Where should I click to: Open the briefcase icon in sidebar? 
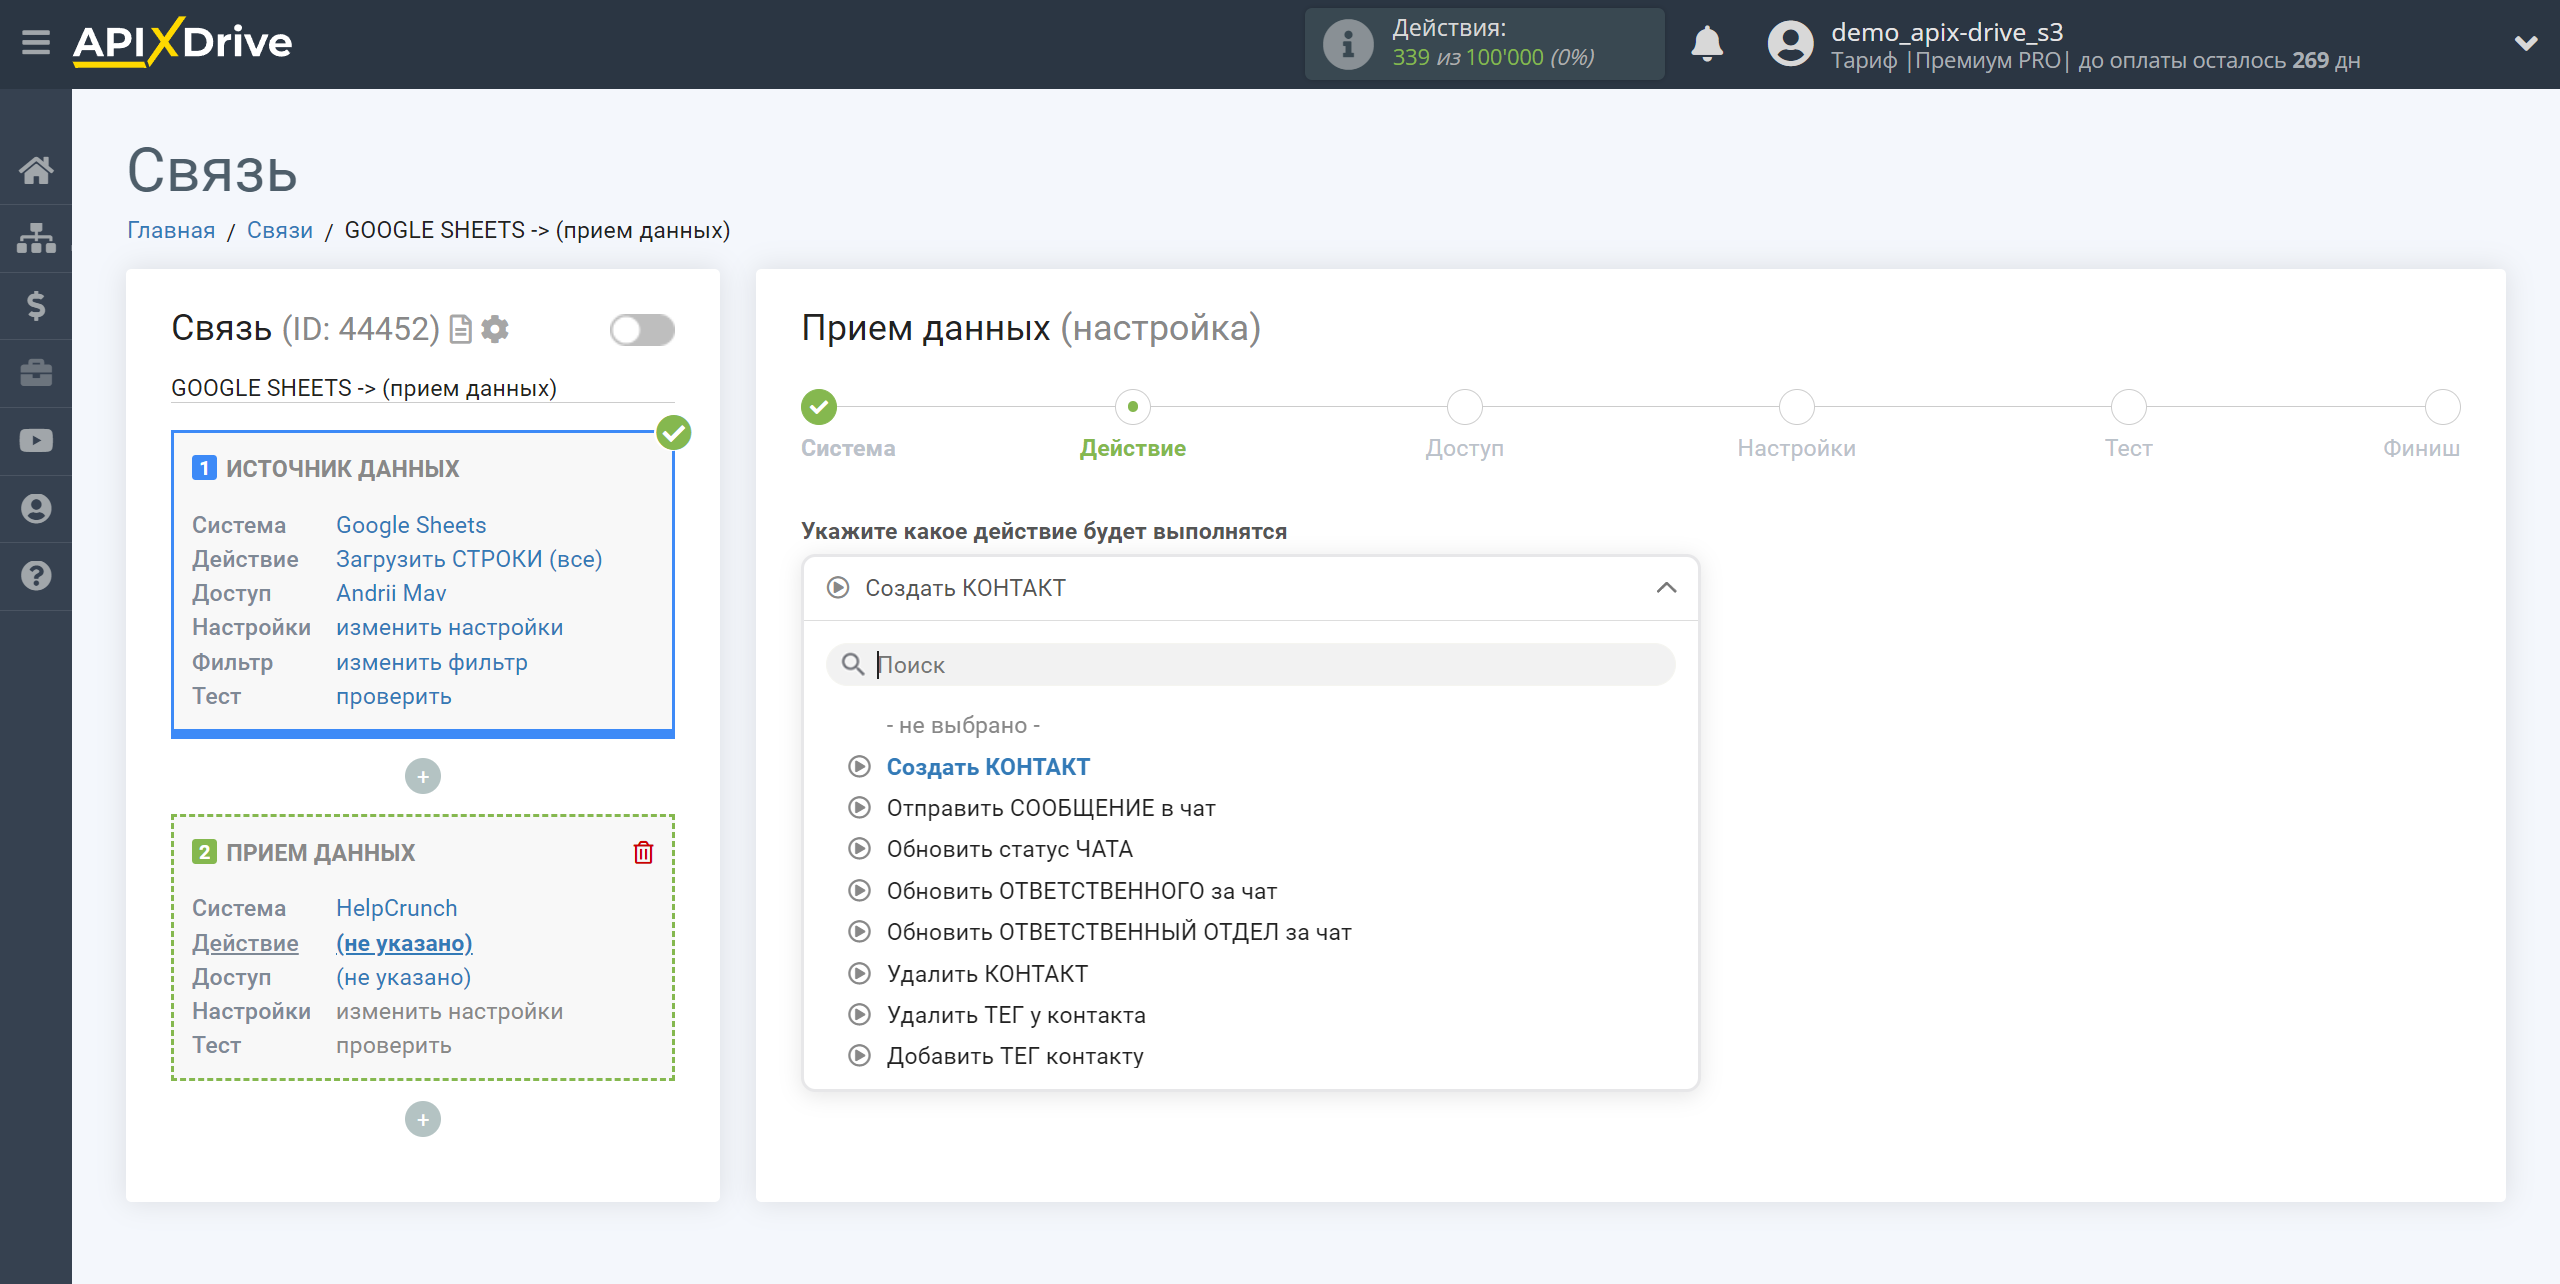point(36,373)
